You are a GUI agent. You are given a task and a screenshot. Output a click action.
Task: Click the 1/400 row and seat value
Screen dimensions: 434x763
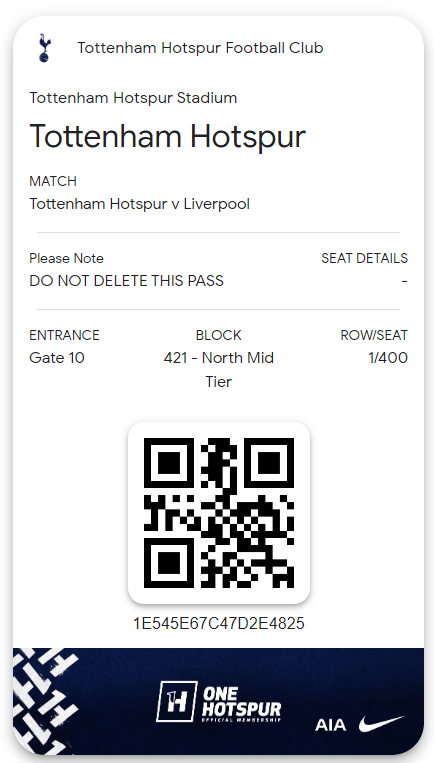coord(388,358)
